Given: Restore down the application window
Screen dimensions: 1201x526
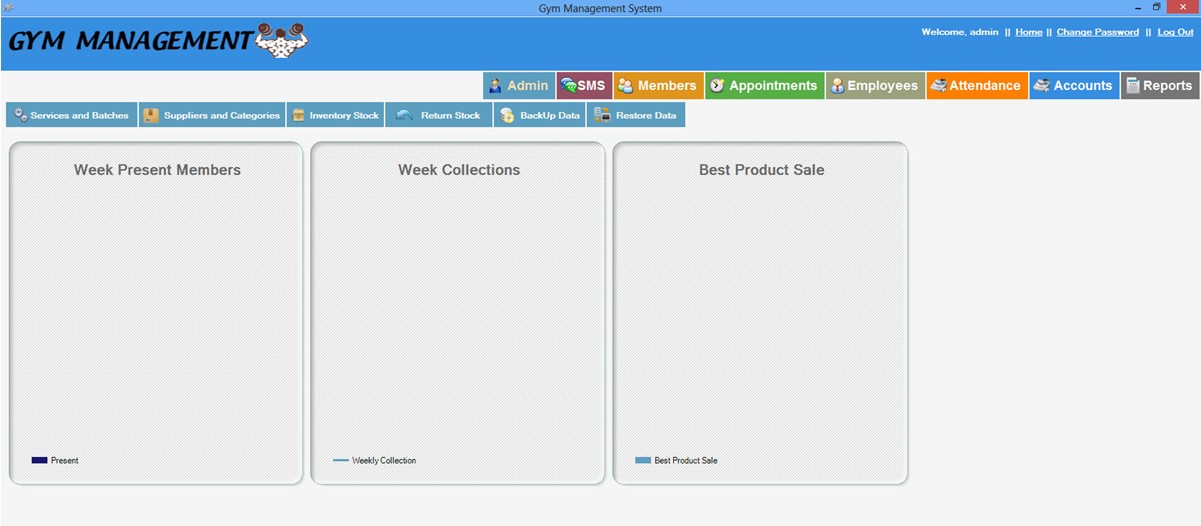Looking at the screenshot, I should (x=1157, y=7).
